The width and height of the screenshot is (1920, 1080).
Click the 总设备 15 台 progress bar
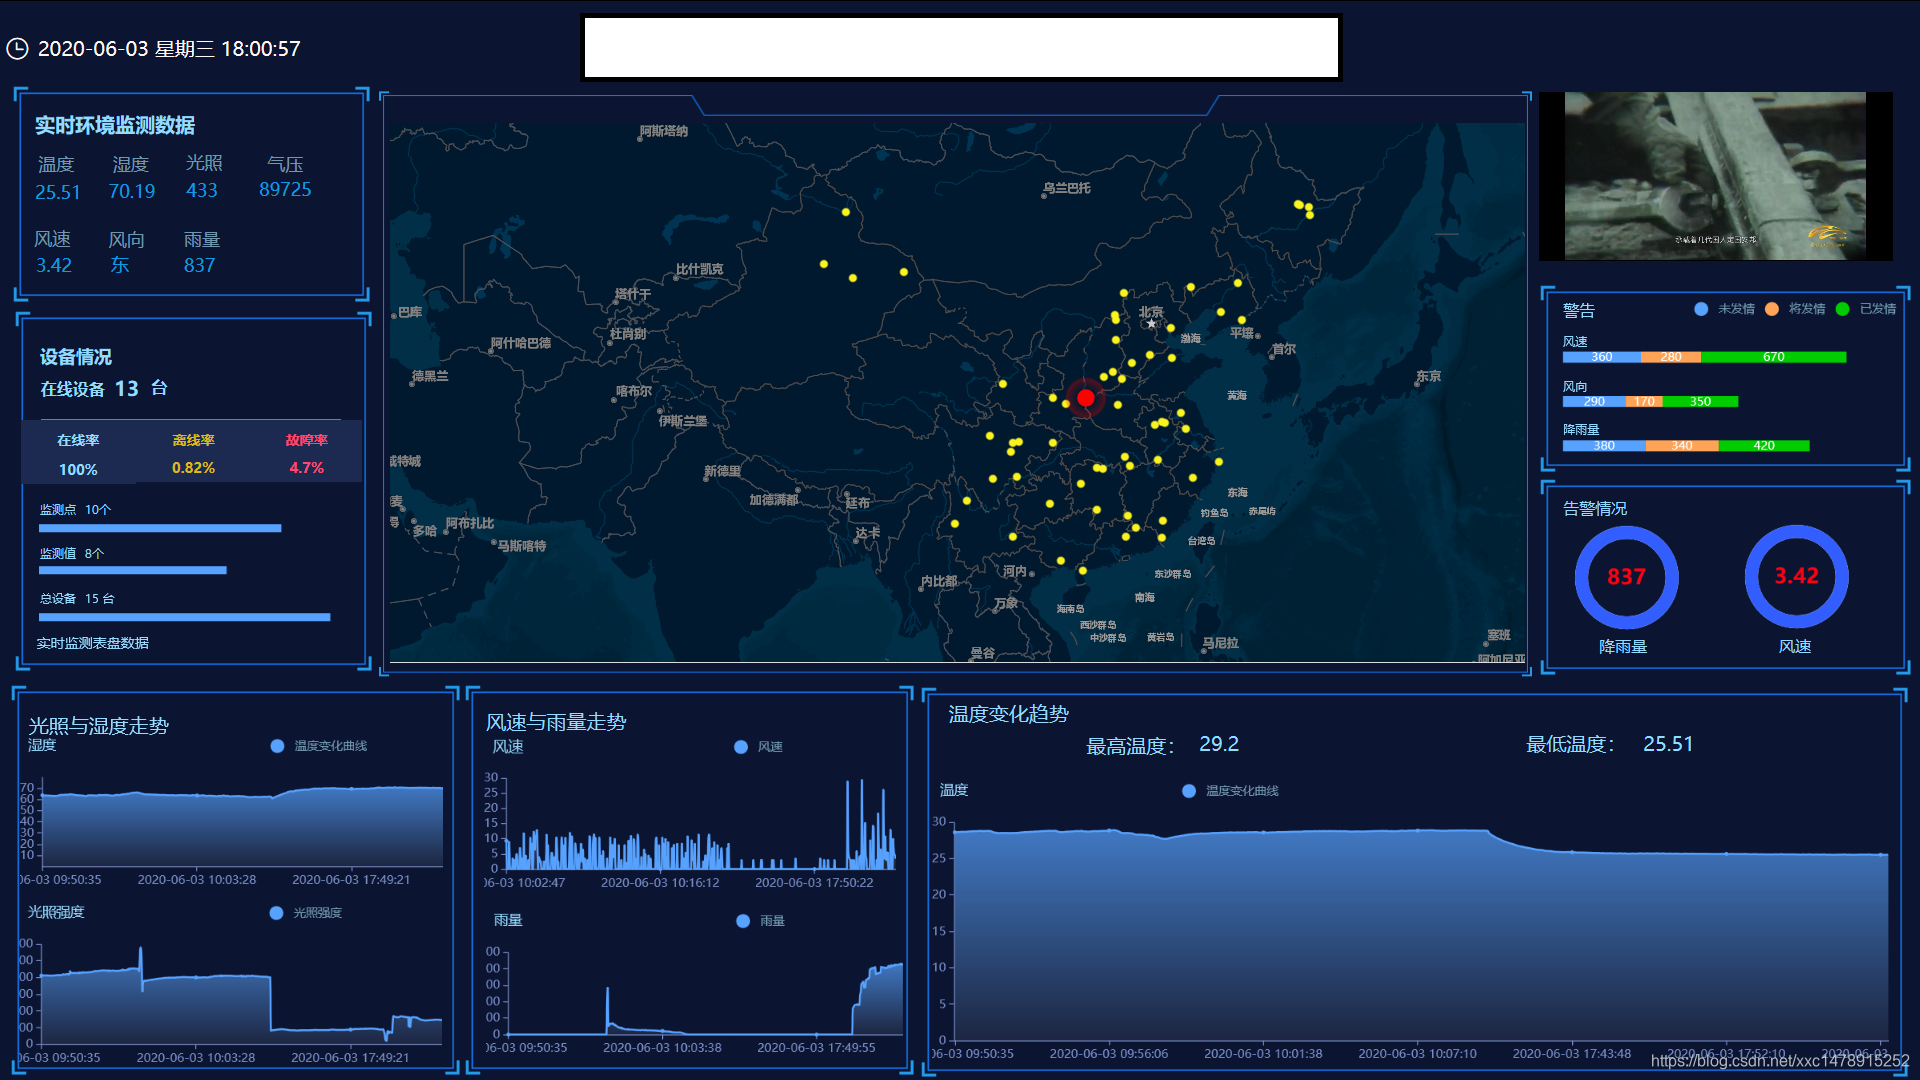[x=184, y=617]
